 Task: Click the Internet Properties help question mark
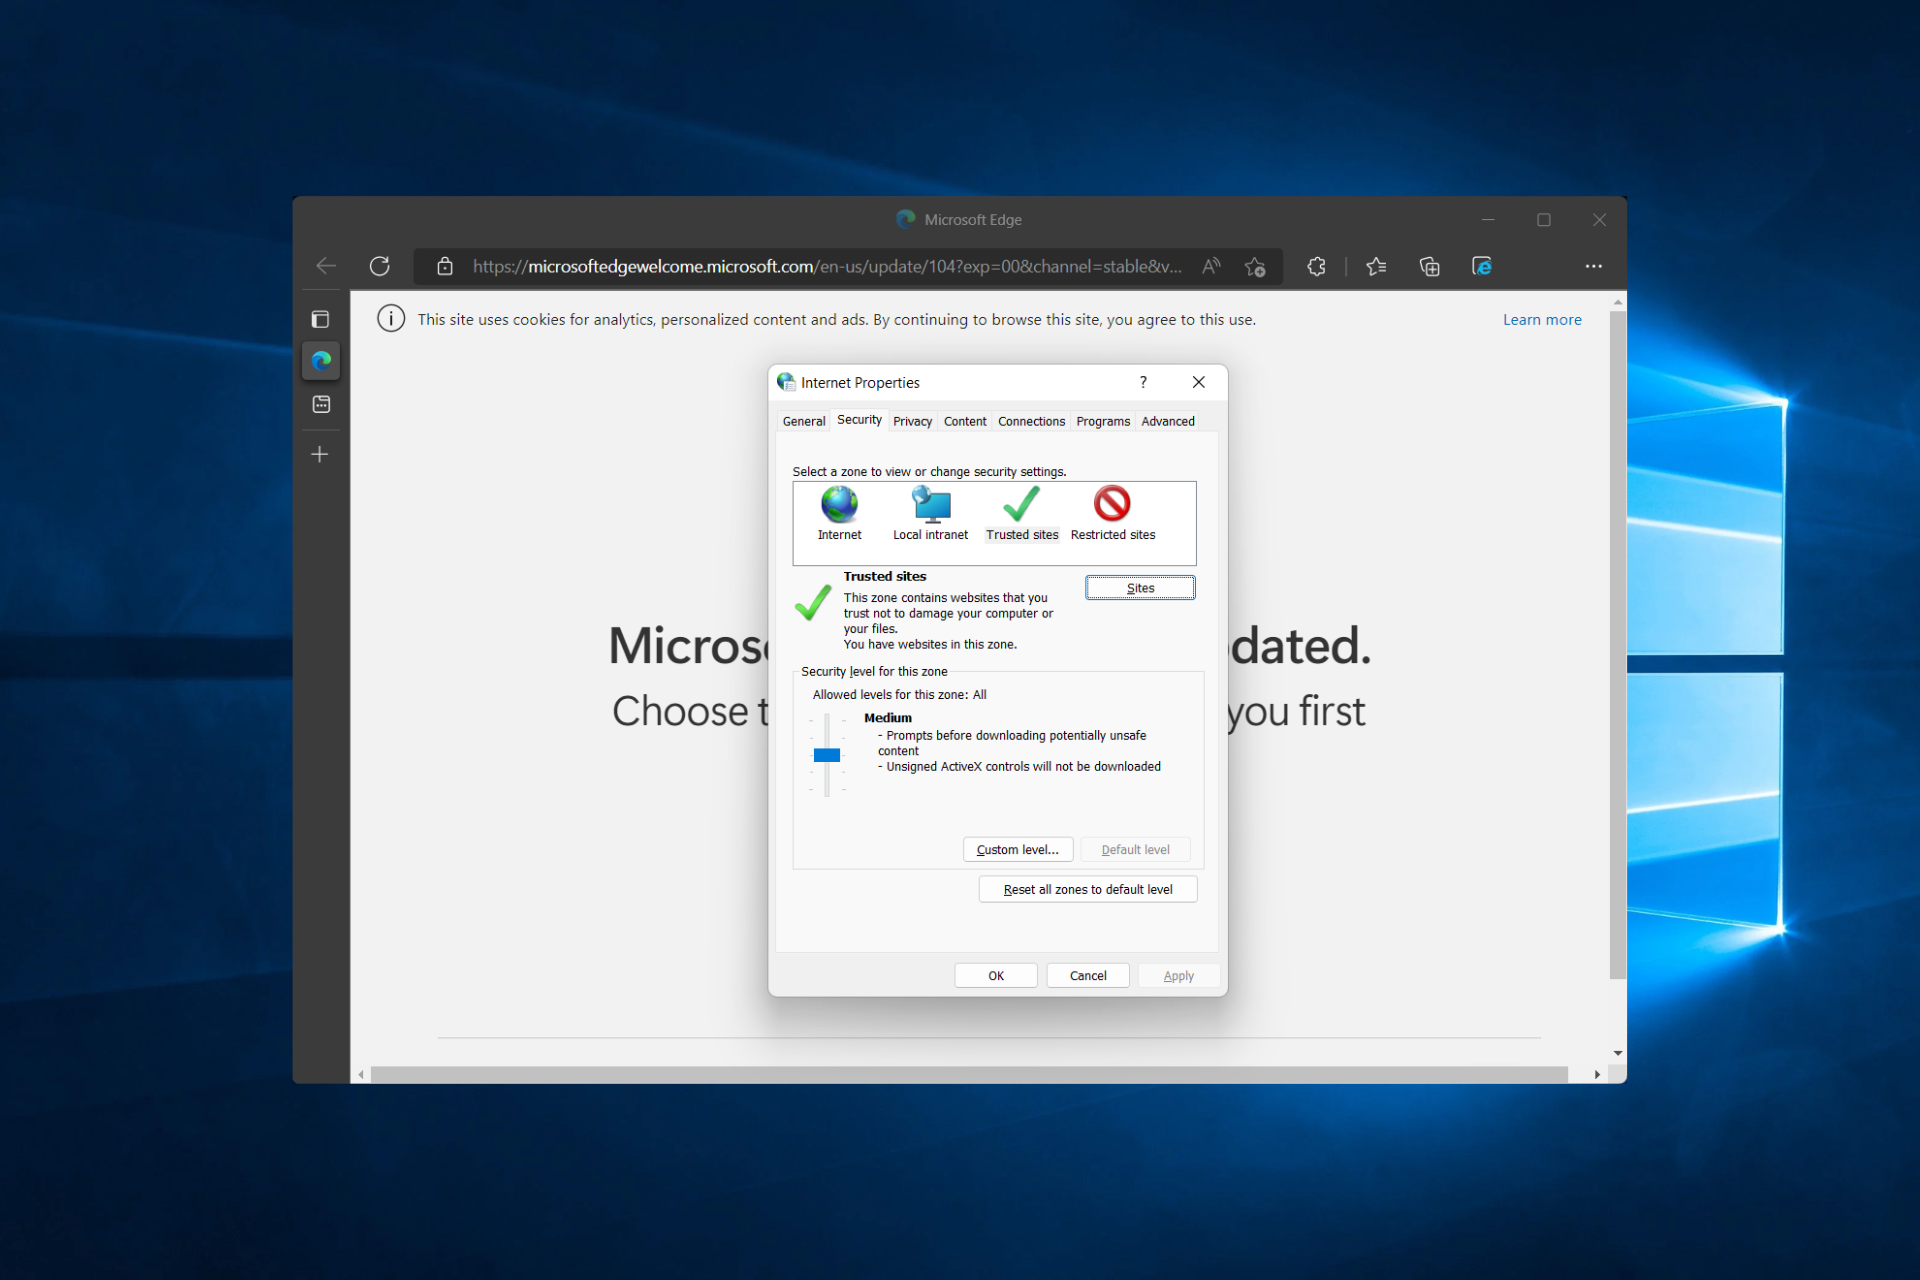coord(1143,382)
